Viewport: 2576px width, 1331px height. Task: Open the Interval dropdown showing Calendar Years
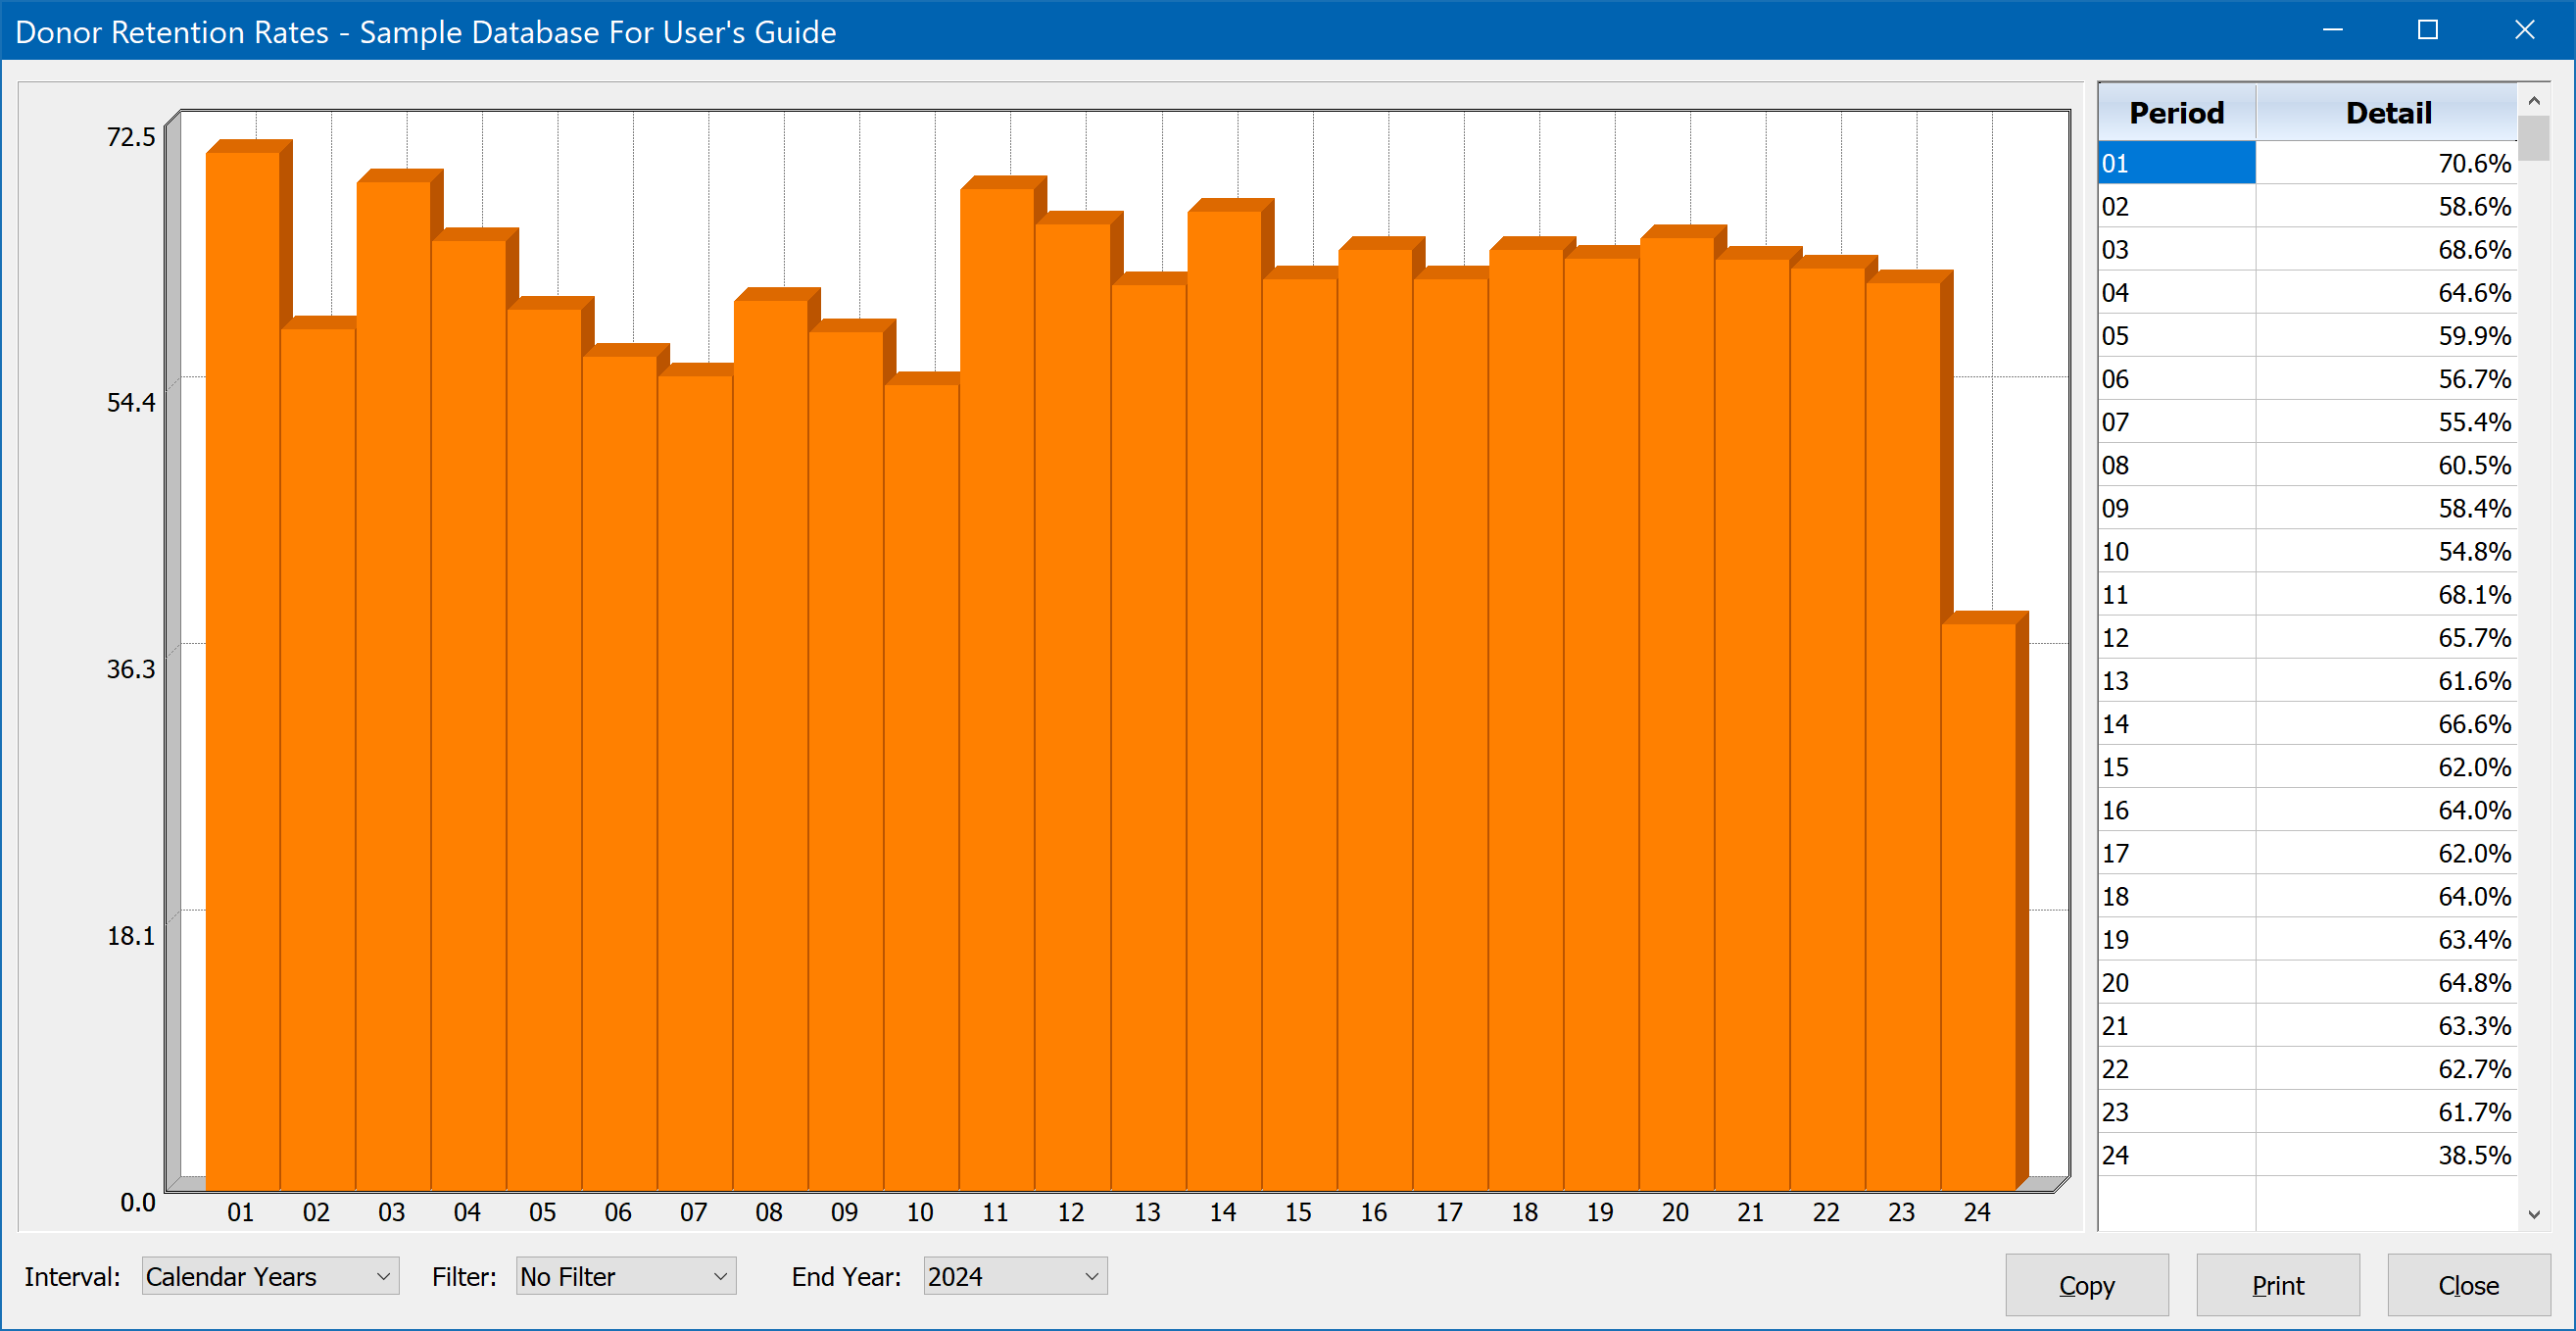coord(270,1276)
